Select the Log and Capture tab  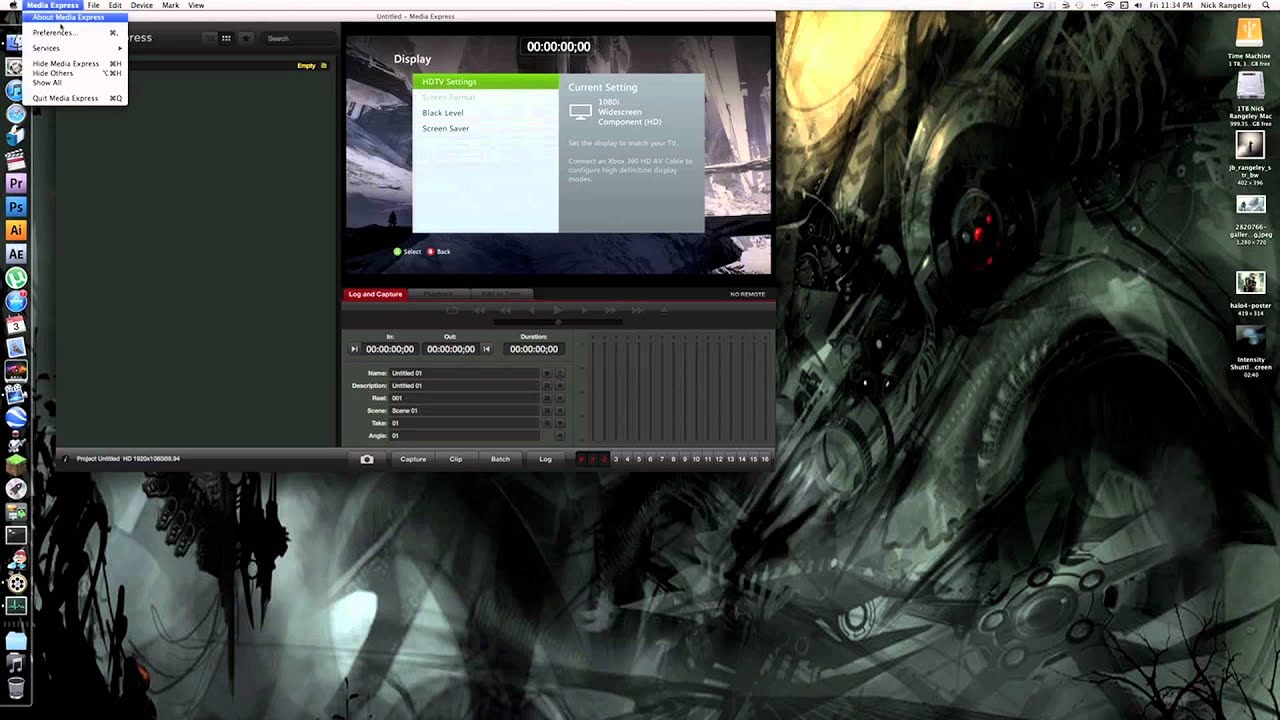(375, 294)
